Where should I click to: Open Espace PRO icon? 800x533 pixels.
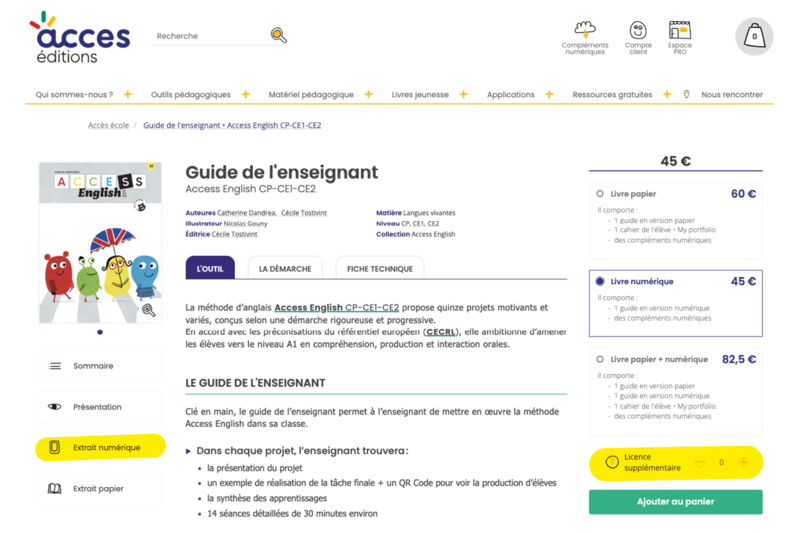[x=680, y=30]
